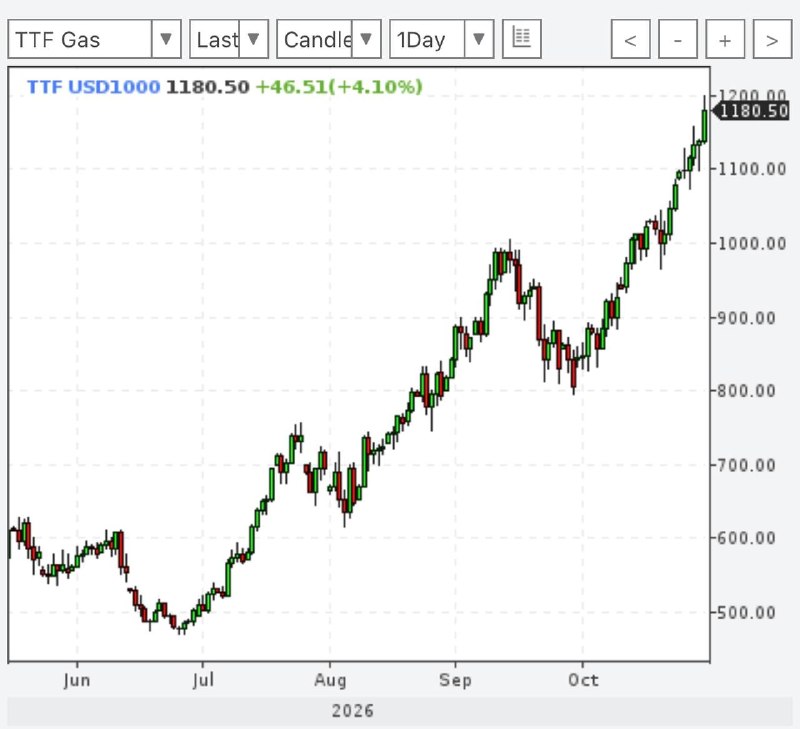800x729 pixels.
Task: Click the 1100.00 price axis label
Action: (752, 169)
